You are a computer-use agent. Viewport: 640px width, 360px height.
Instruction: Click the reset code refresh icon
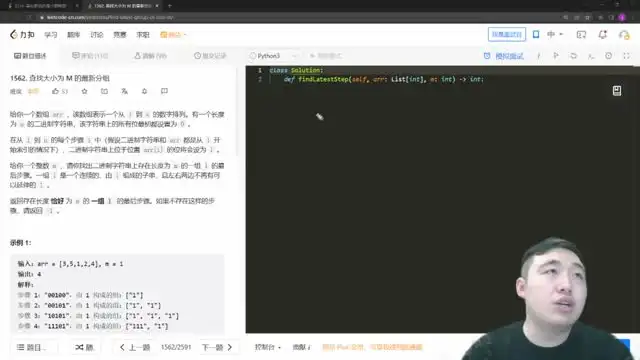point(573,56)
